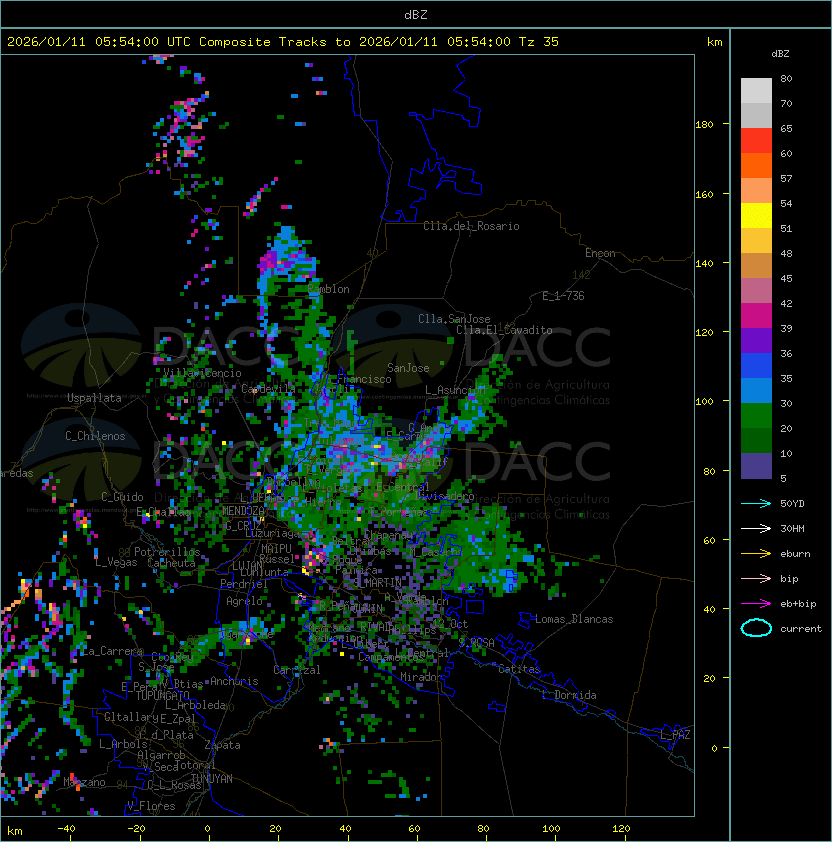The image size is (832, 842).
Task: Click the 'Clla.El_Cavadito' map label
Action: point(504,330)
